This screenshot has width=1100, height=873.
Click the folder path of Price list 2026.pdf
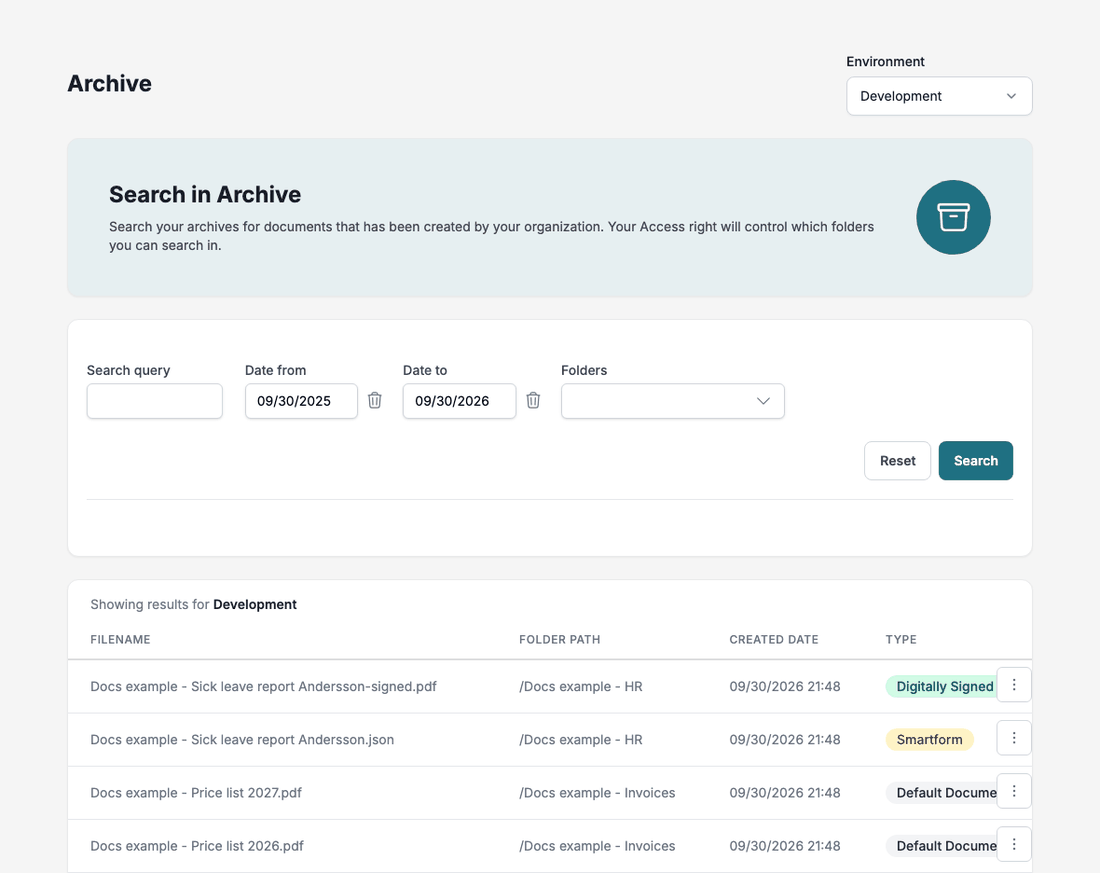pyautogui.click(x=597, y=846)
